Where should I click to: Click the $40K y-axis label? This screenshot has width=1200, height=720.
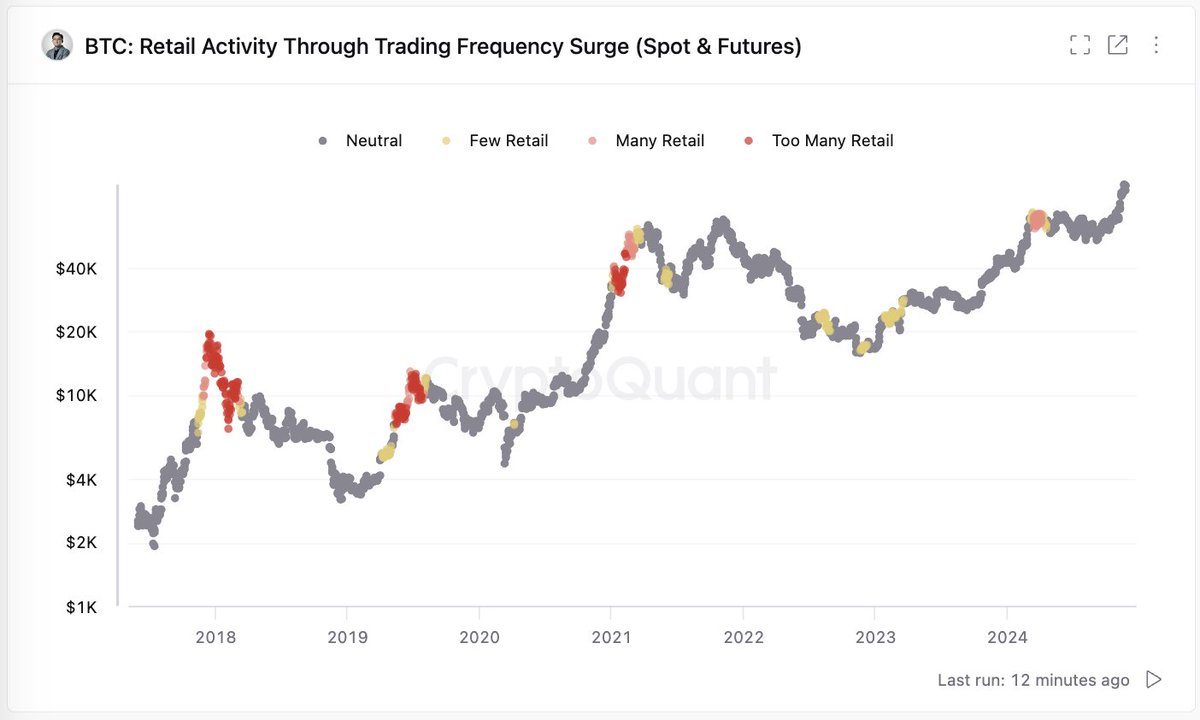[x=76, y=269]
